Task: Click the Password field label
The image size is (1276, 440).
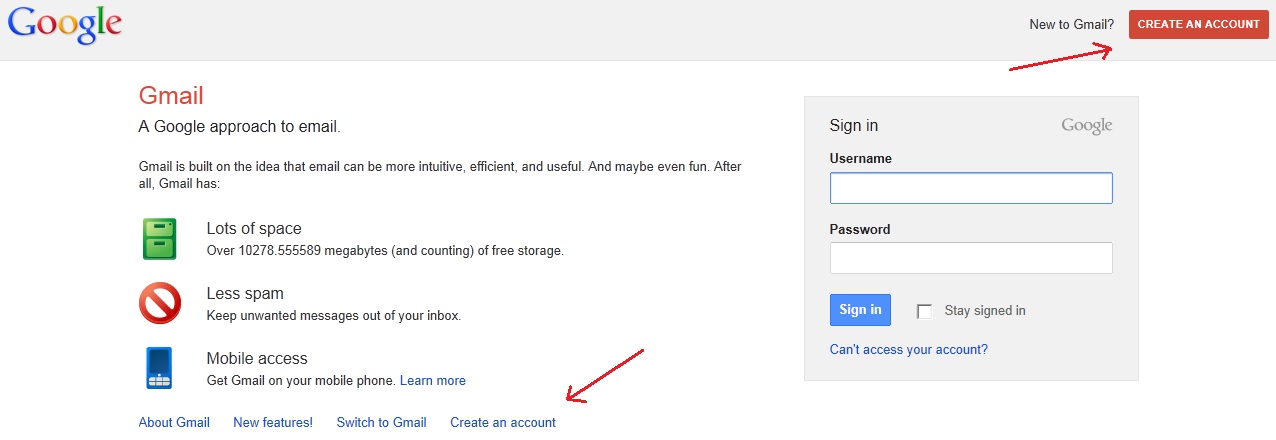Action: coord(860,229)
